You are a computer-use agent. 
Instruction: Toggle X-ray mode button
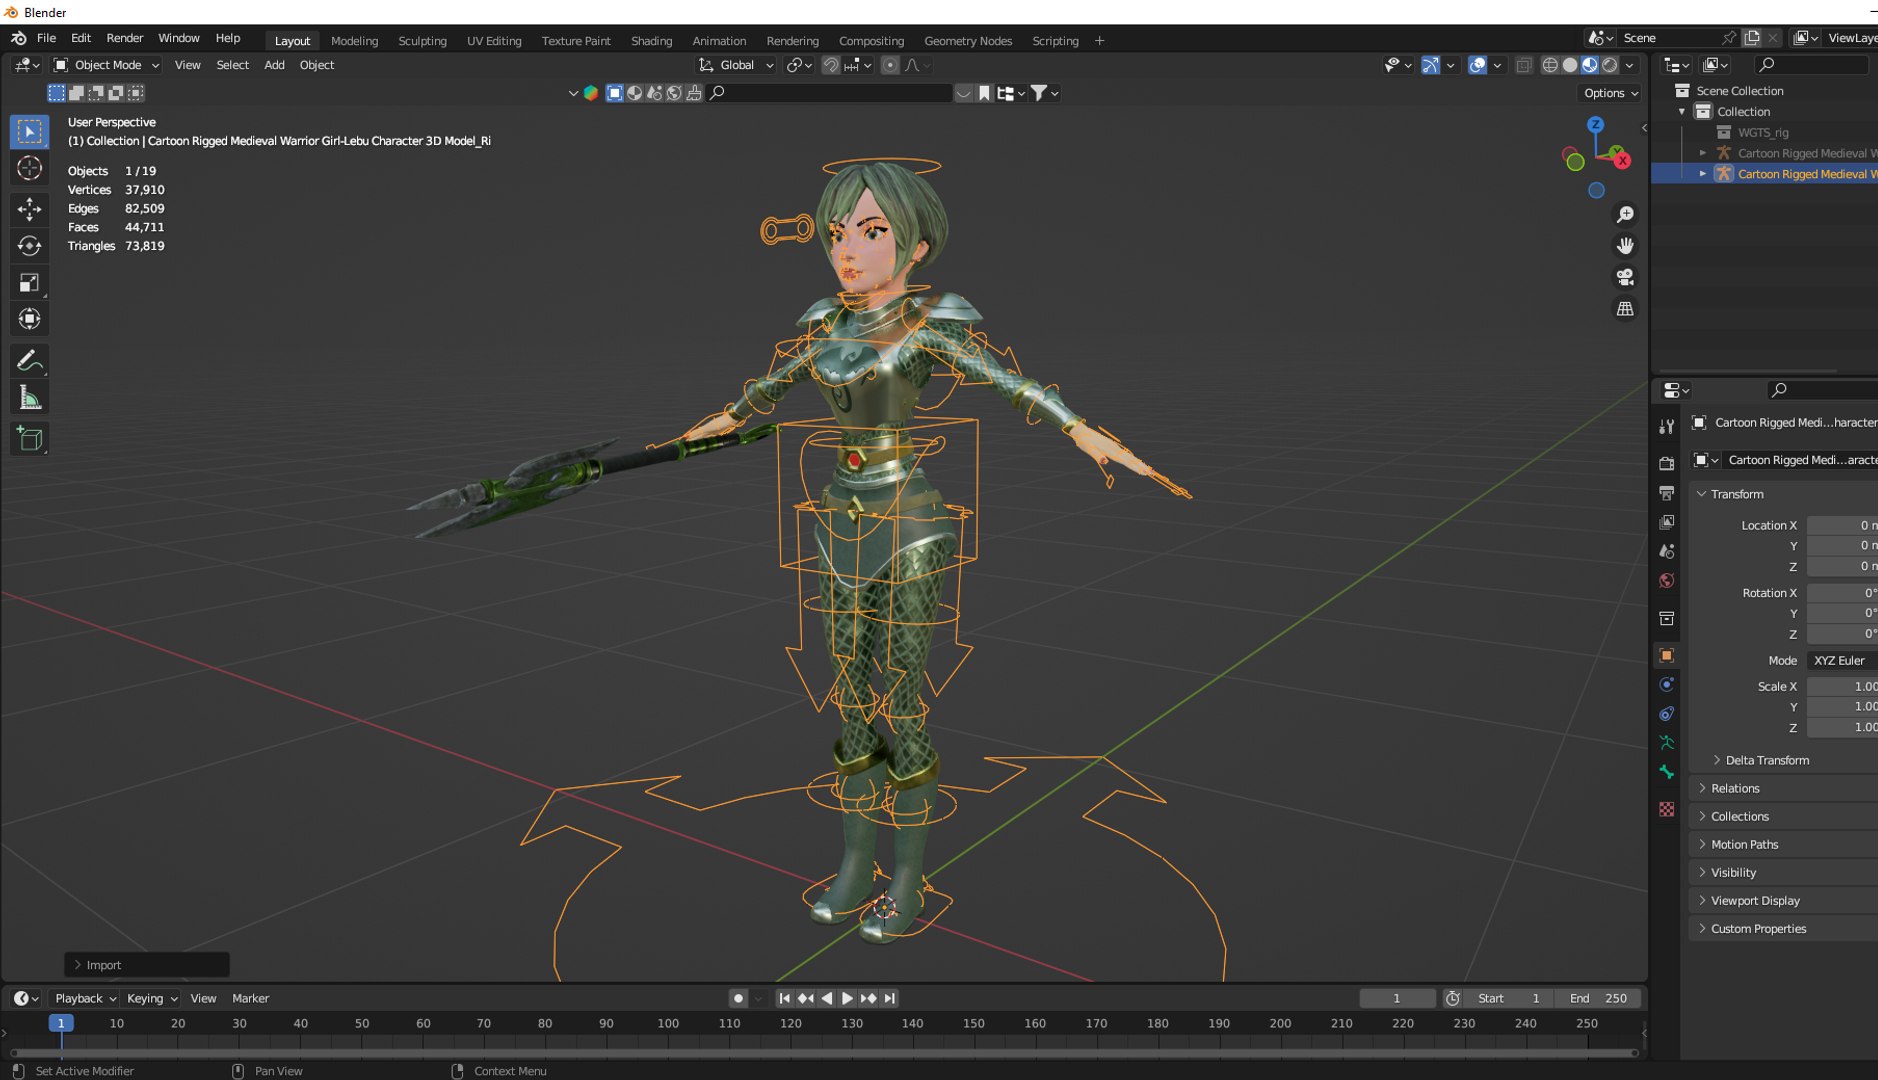(1523, 65)
